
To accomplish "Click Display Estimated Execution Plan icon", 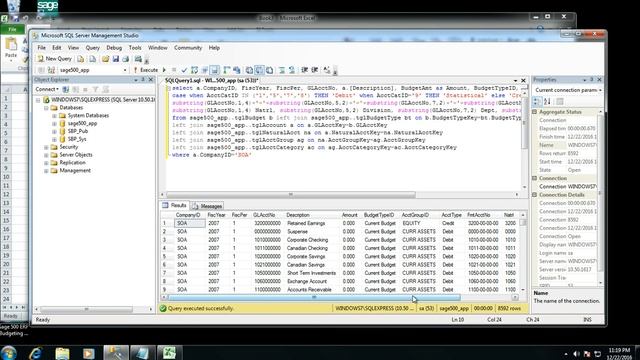I will pyautogui.click(x=194, y=70).
